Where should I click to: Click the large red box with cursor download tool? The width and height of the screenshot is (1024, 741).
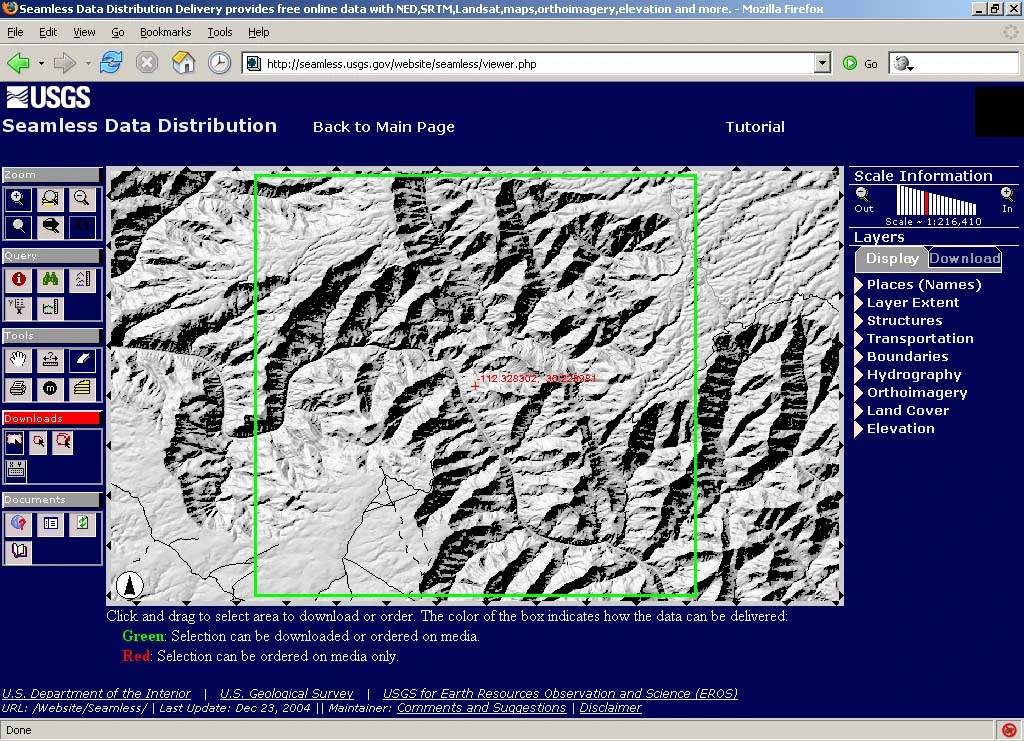tap(63, 442)
